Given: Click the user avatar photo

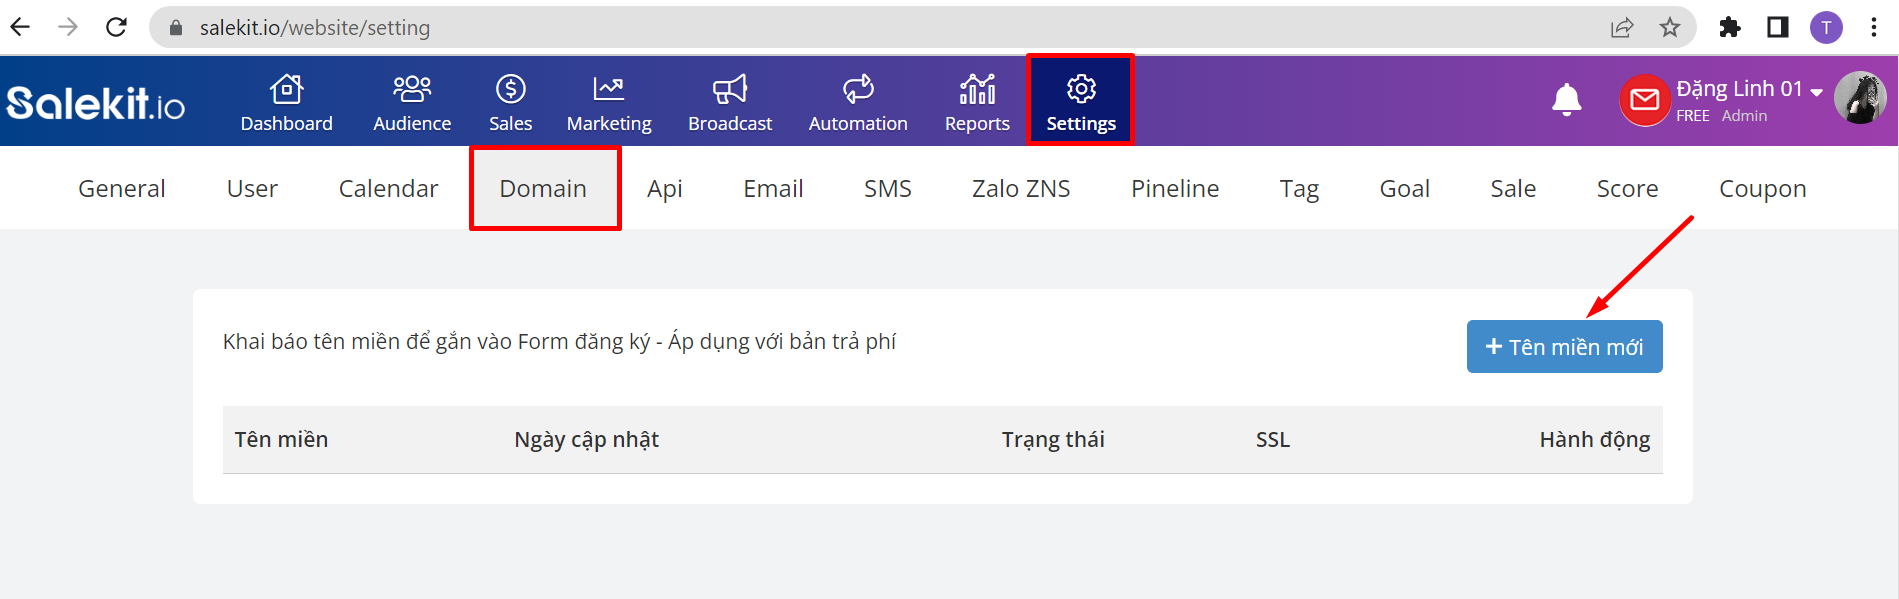Looking at the screenshot, I should click(x=1860, y=98).
